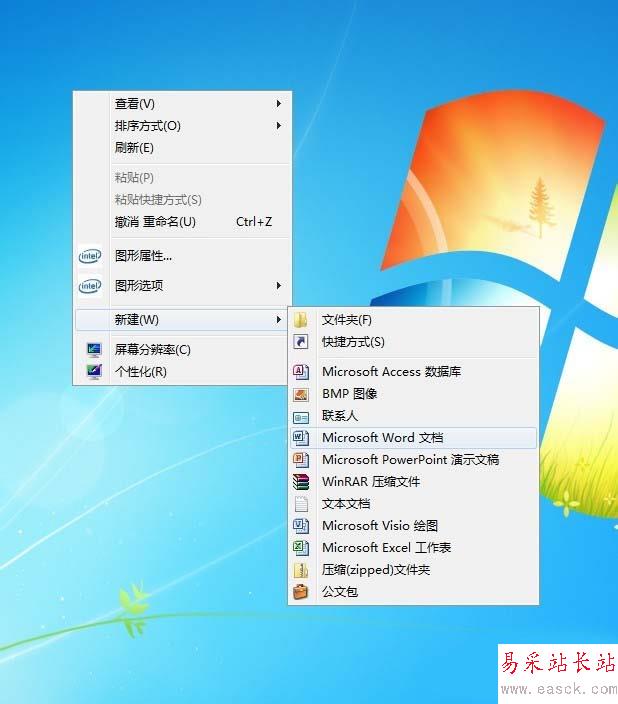Click the shortcut arrow icon beside 快捷方式(S)
Screen dimensions: 618x704
tap(301, 342)
